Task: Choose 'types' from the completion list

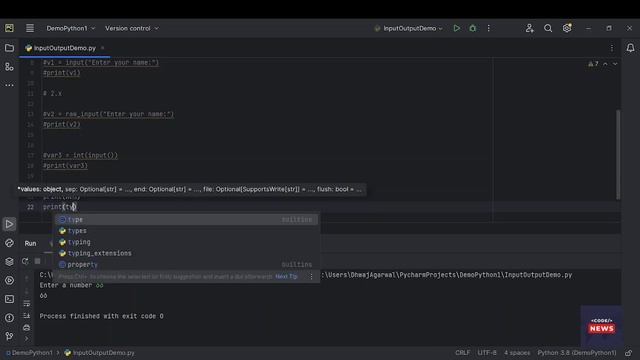Action: tap(187, 231)
